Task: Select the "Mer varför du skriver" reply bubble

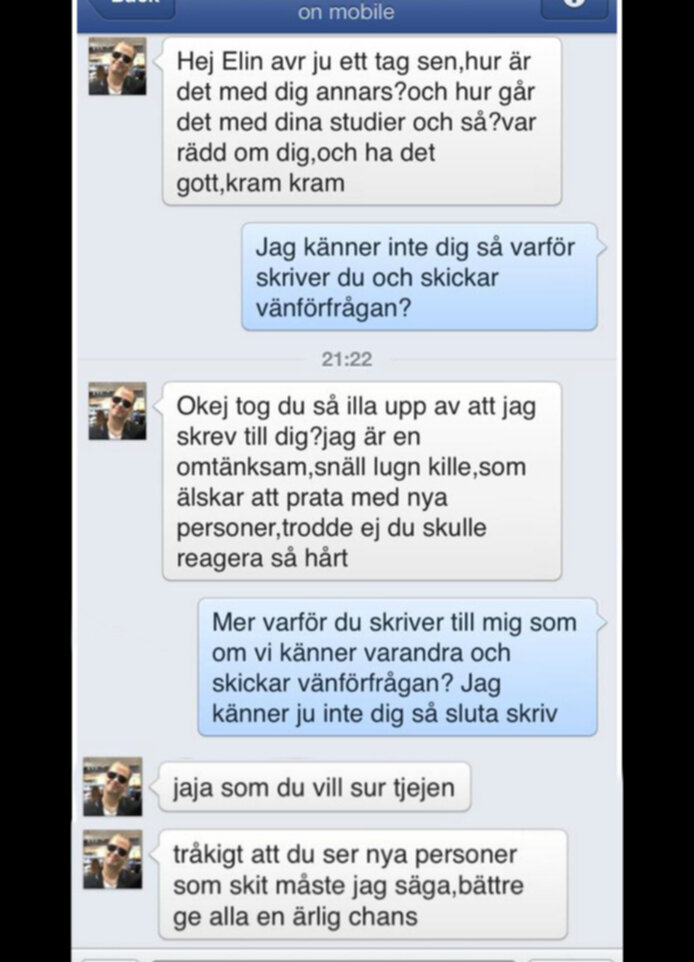Action: tap(398, 668)
